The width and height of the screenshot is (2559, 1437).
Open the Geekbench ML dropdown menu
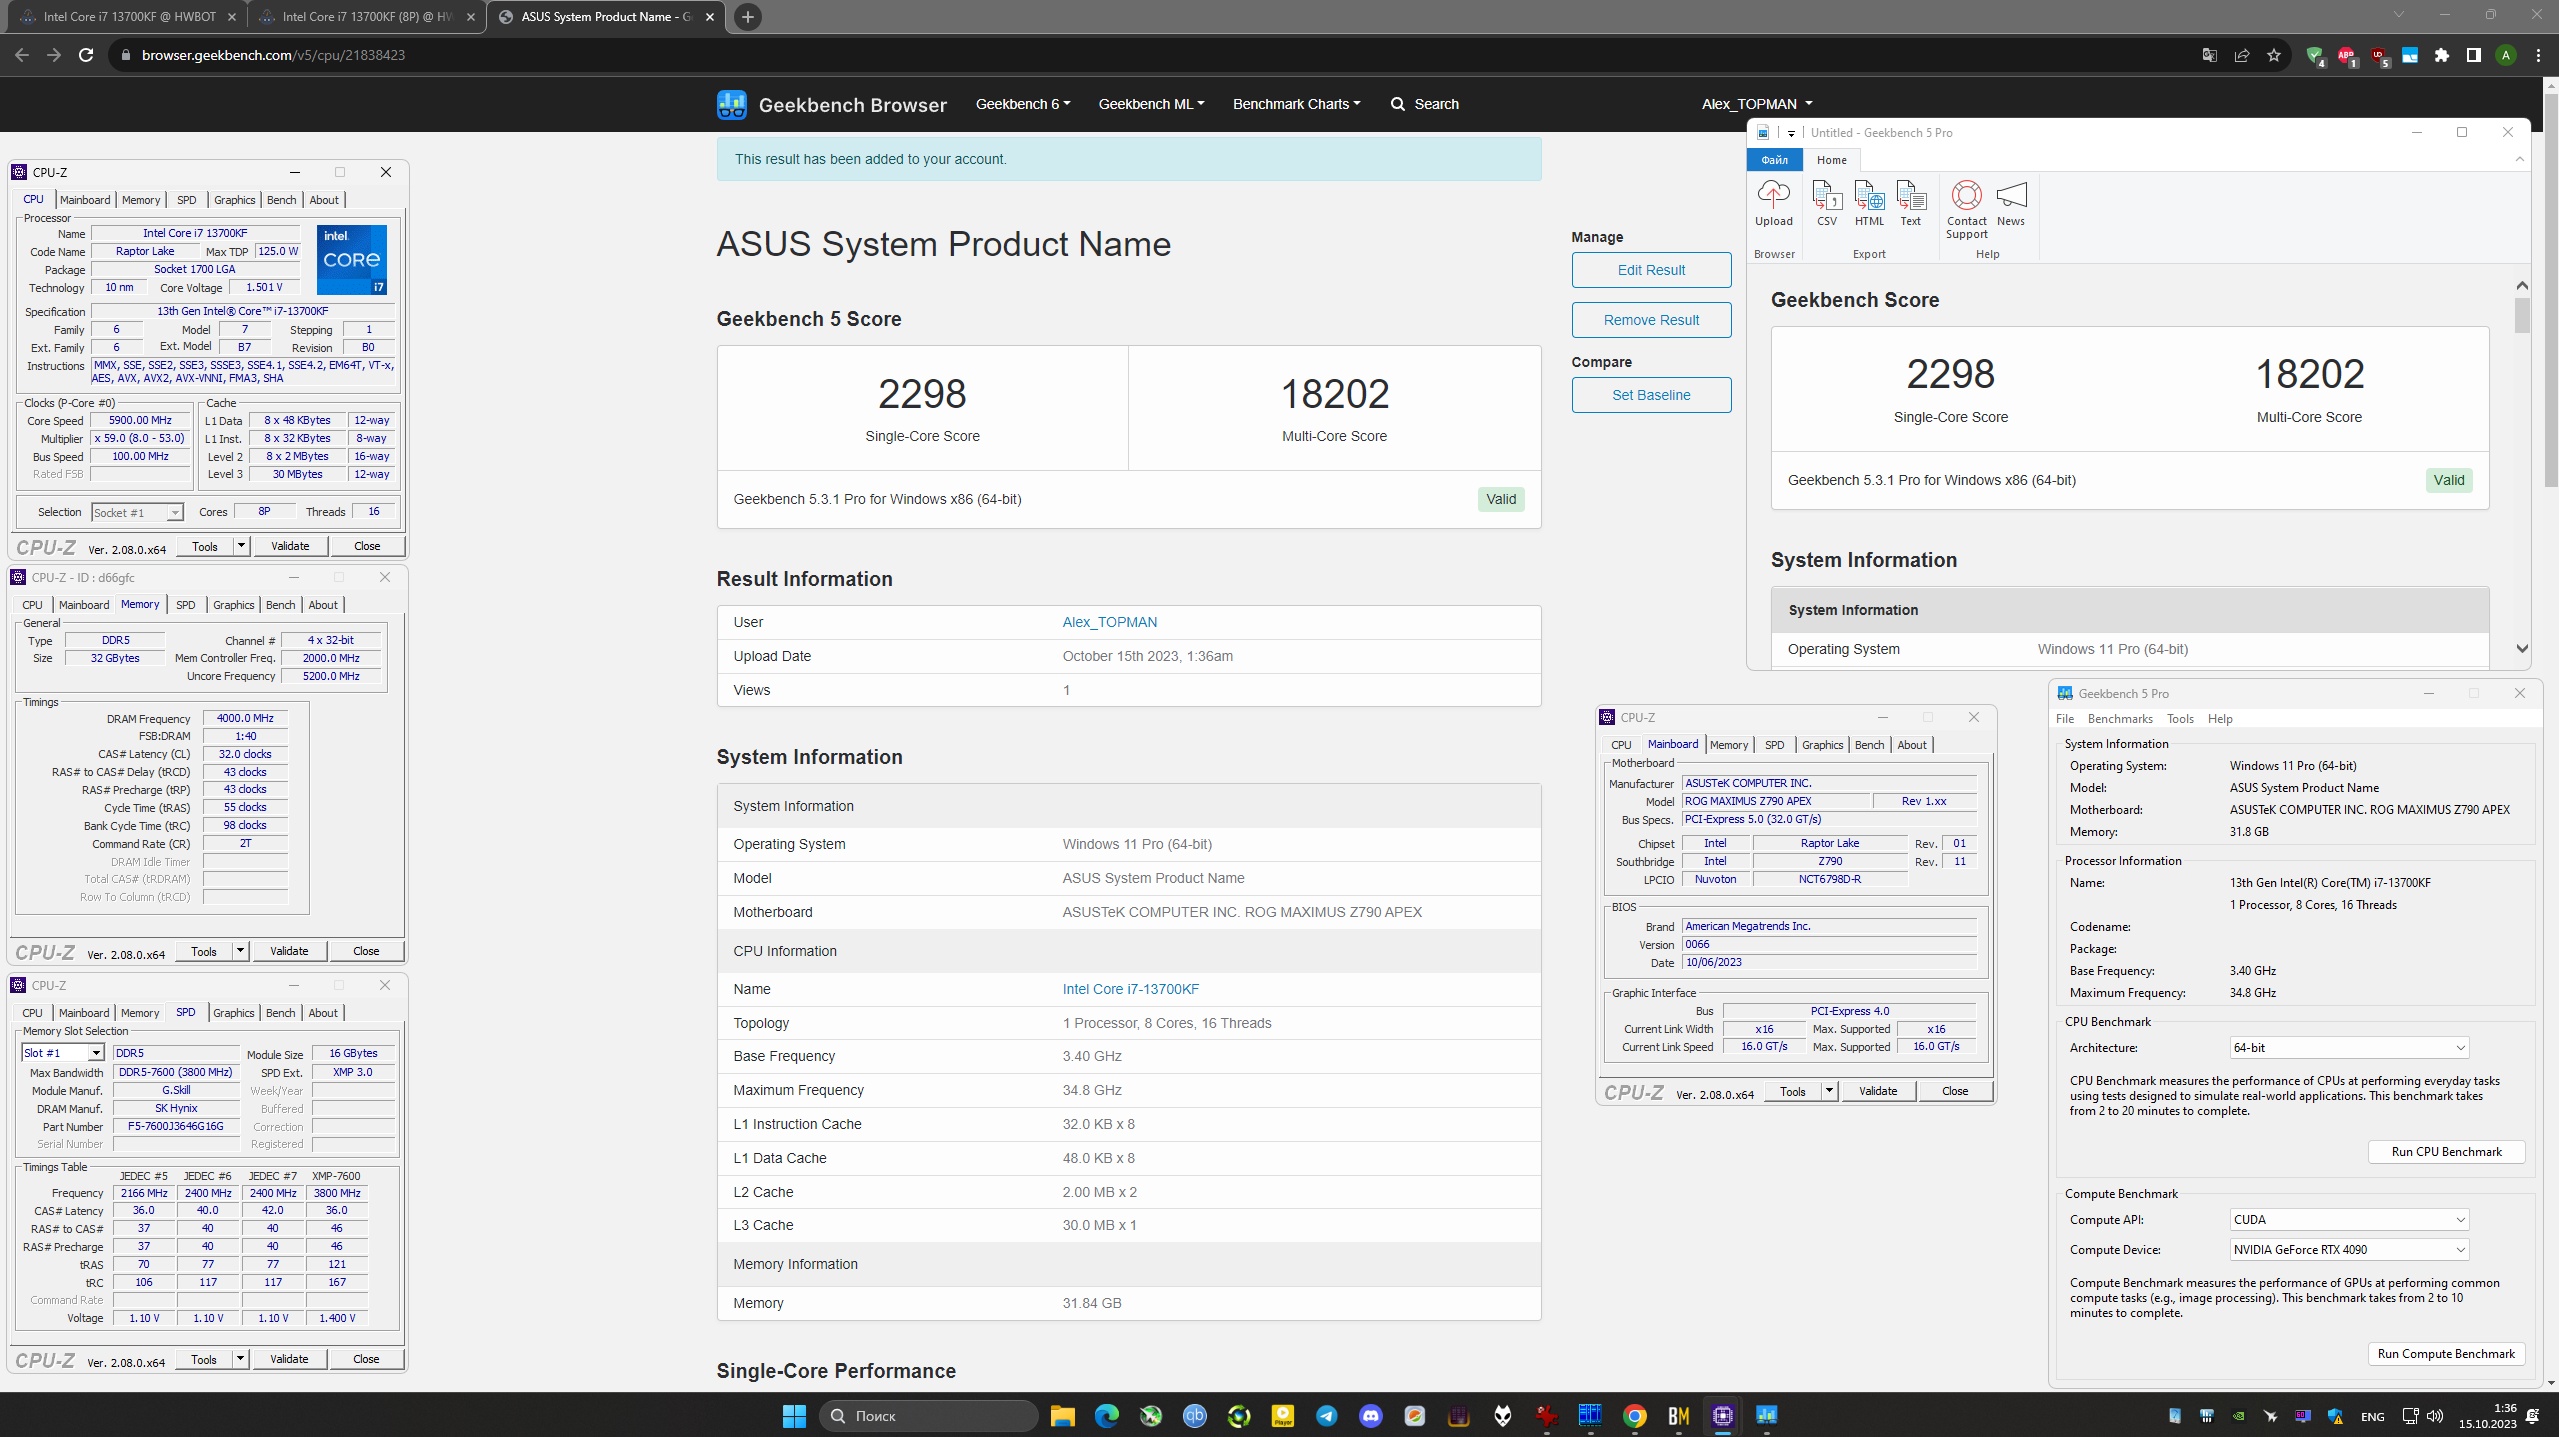(1151, 104)
